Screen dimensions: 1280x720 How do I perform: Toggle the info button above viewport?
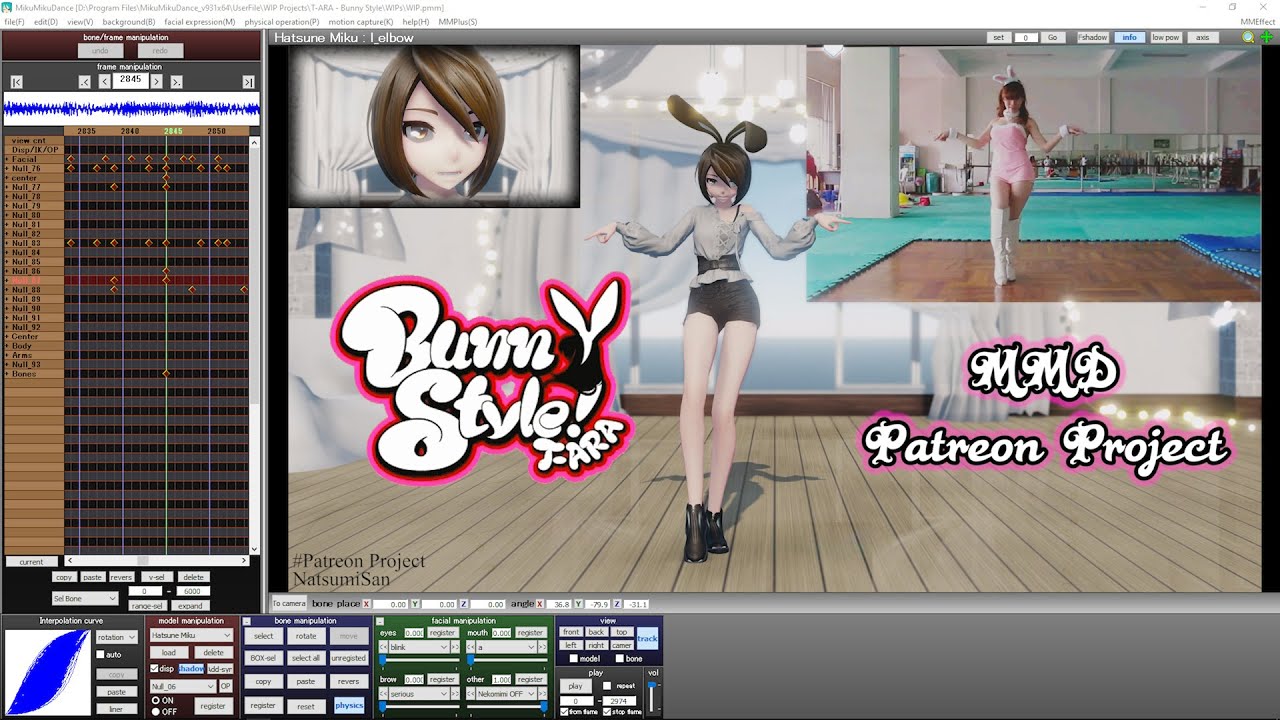coord(1129,37)
